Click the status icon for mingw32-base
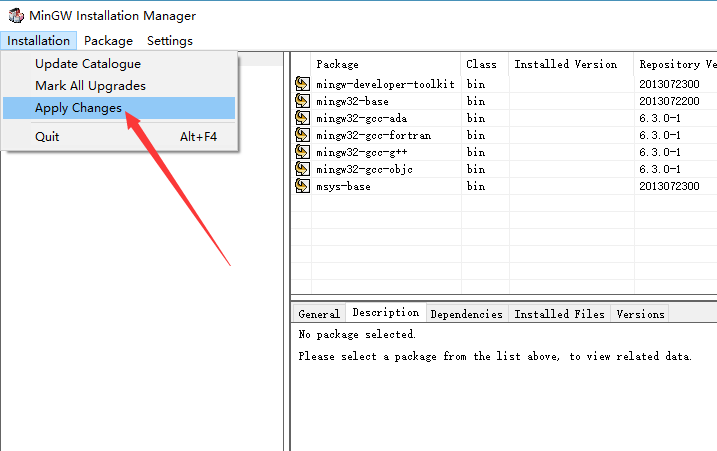Image resolution: width=717 pixels, height=451 pixels. point(302,101)
